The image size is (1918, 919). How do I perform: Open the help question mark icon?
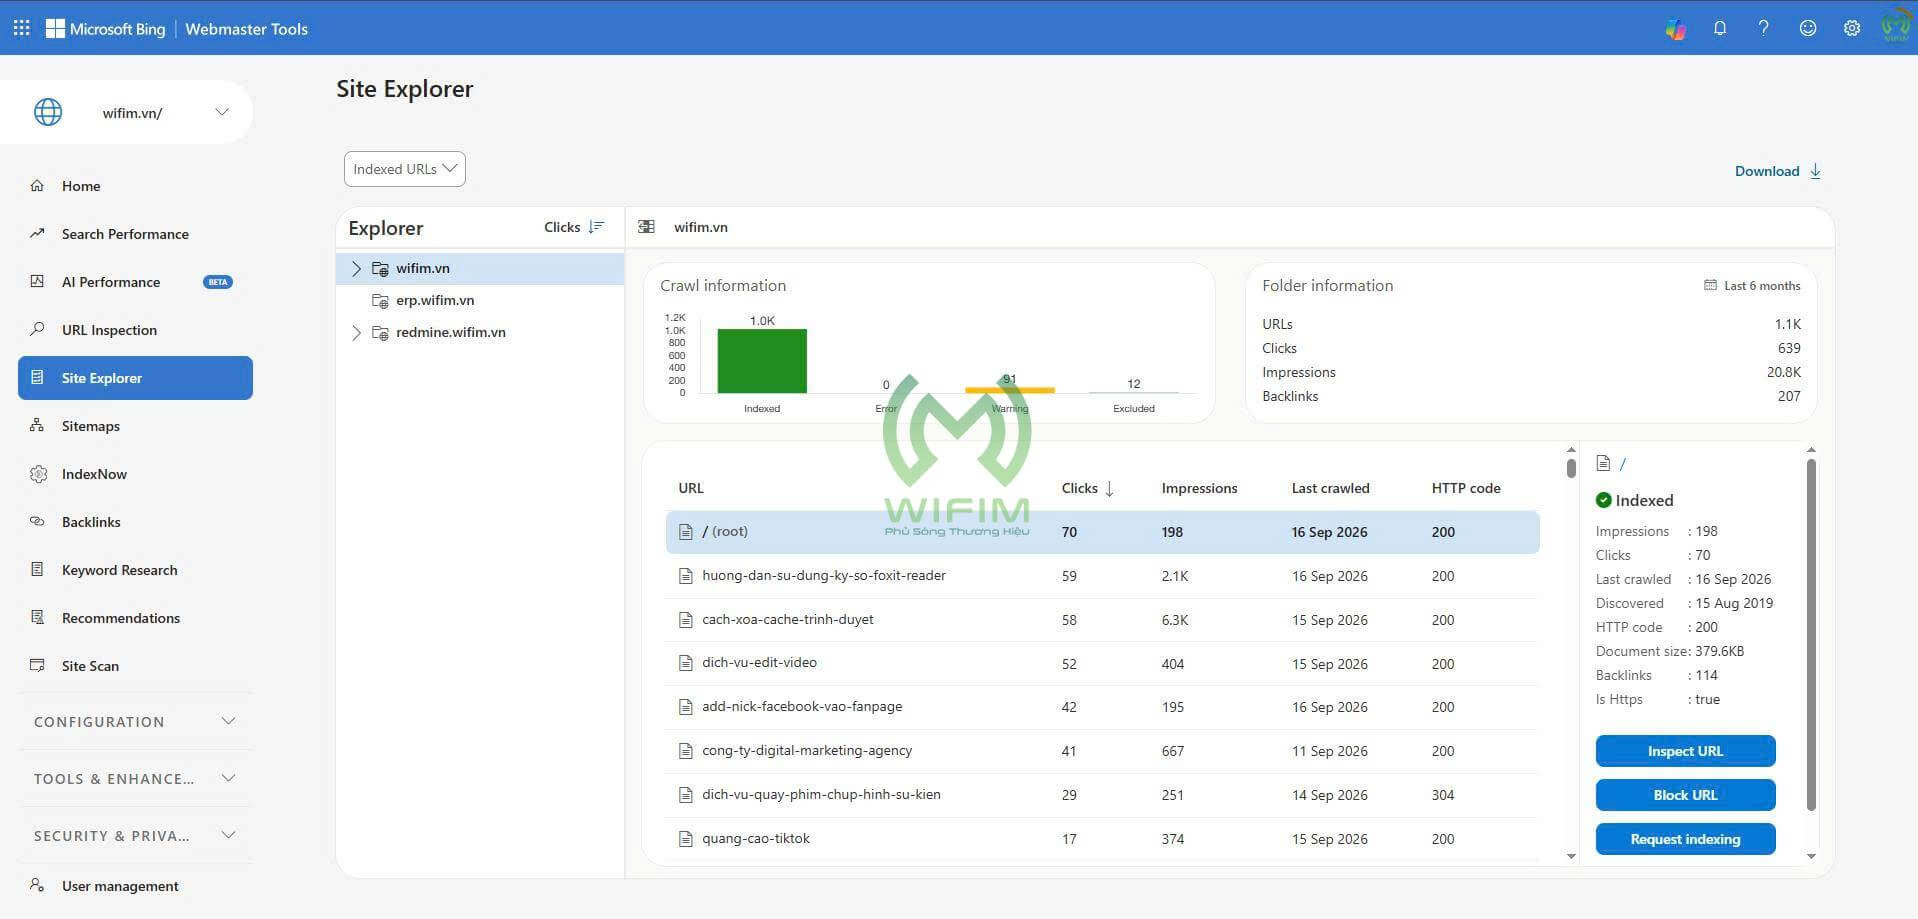pyautogui.click(x=1764, y=28)
